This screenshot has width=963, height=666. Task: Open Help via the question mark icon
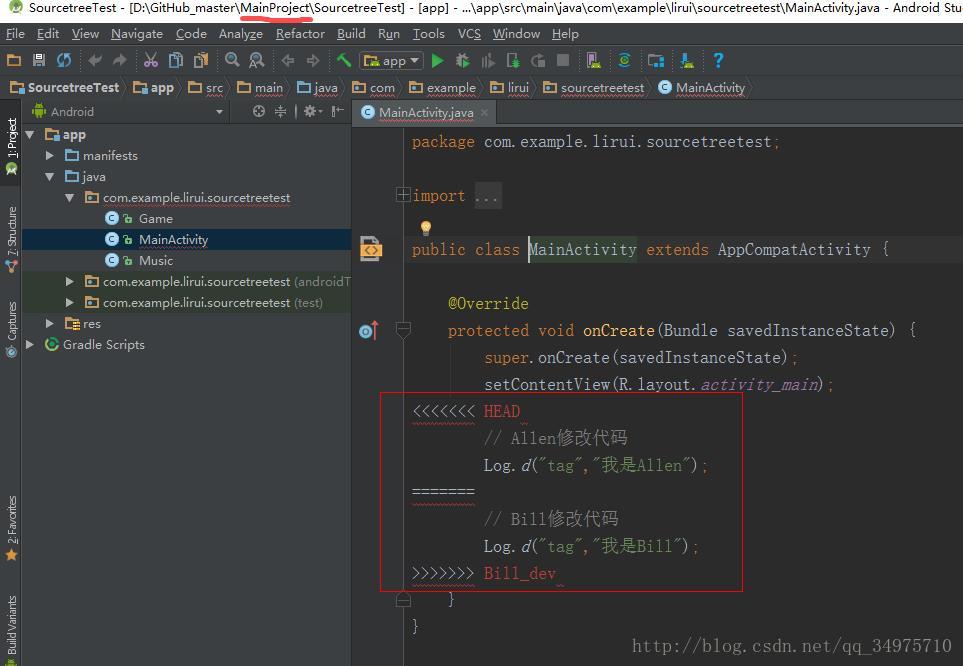(718, 61)
